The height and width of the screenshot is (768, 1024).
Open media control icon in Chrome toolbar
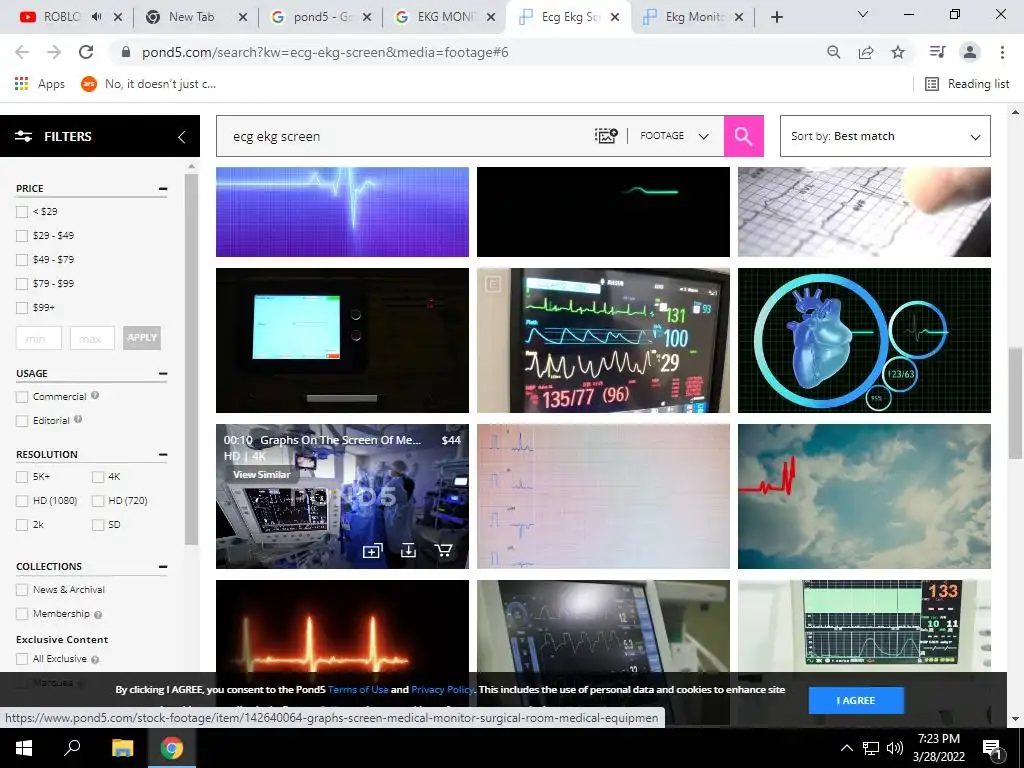pyautogui.click(x=937, y=52)
